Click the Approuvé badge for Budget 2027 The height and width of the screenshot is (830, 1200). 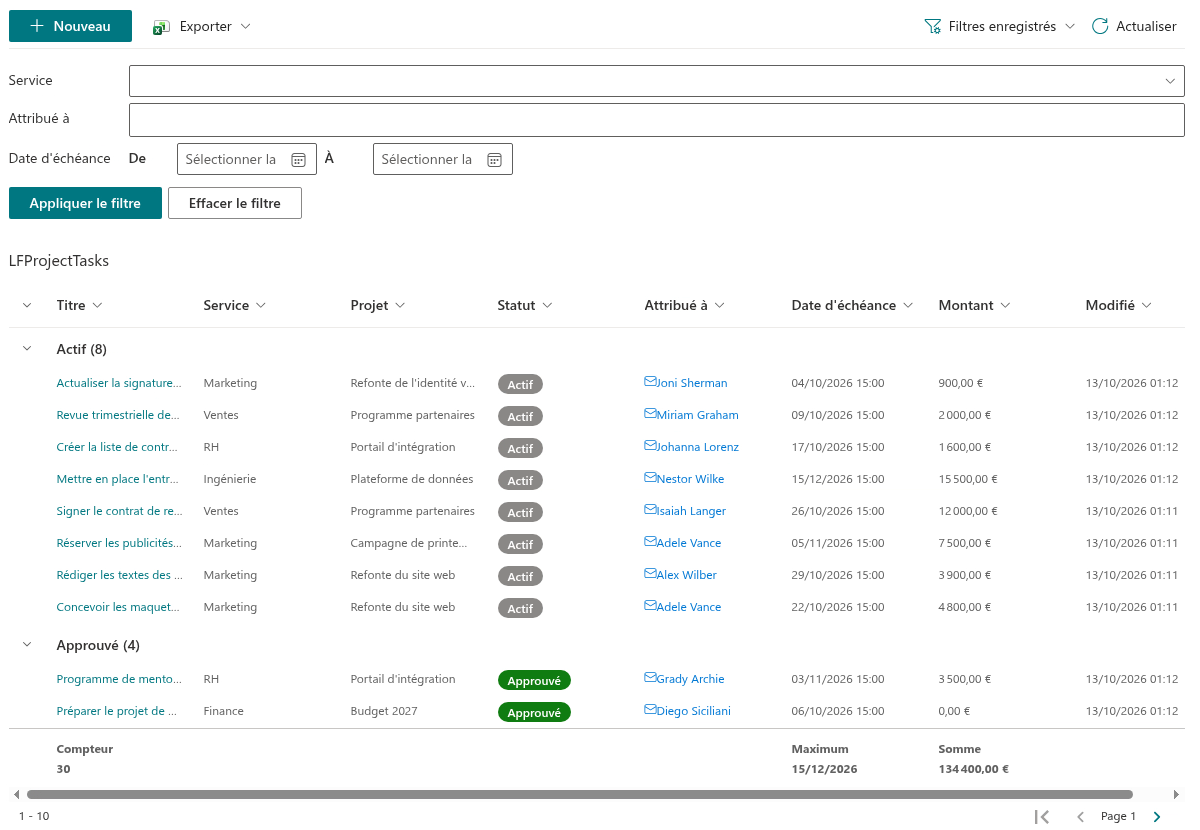tap(534, 712)
